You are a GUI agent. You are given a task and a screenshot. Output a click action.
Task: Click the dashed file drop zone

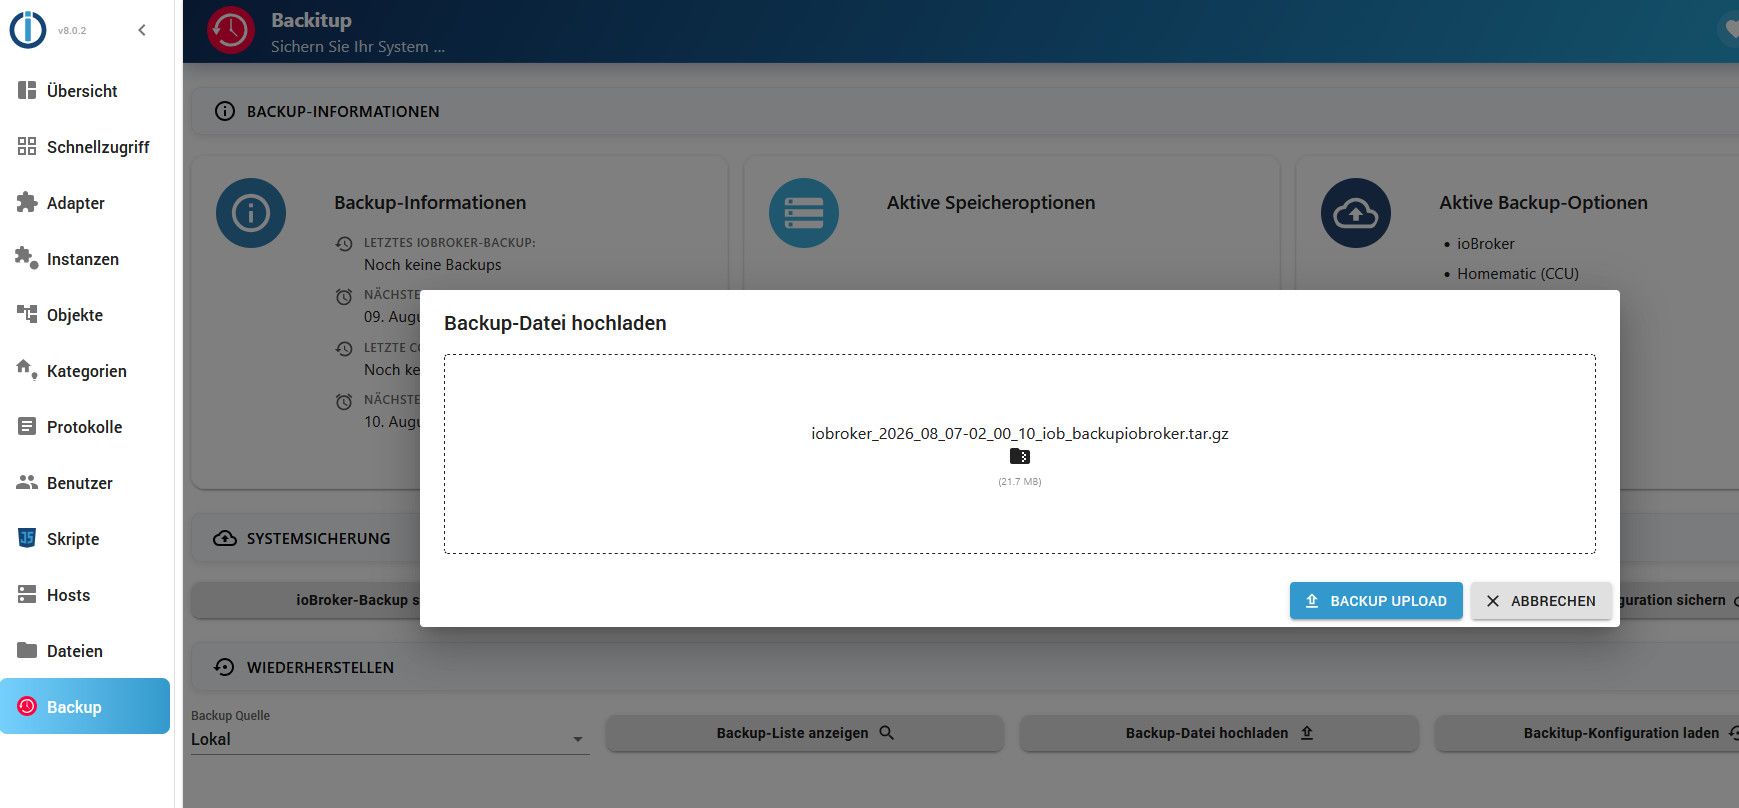tap(1020, 454)
